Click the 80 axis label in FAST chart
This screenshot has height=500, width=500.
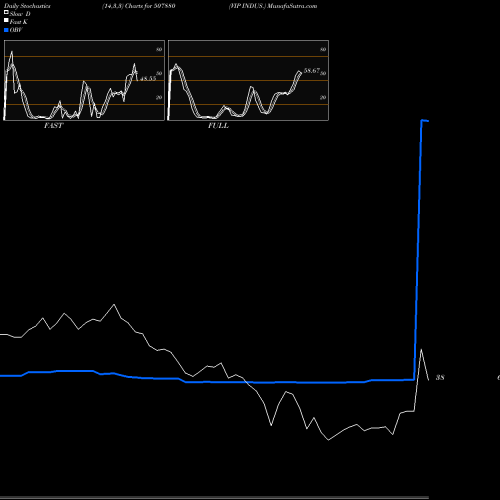(x=159, y=49)
